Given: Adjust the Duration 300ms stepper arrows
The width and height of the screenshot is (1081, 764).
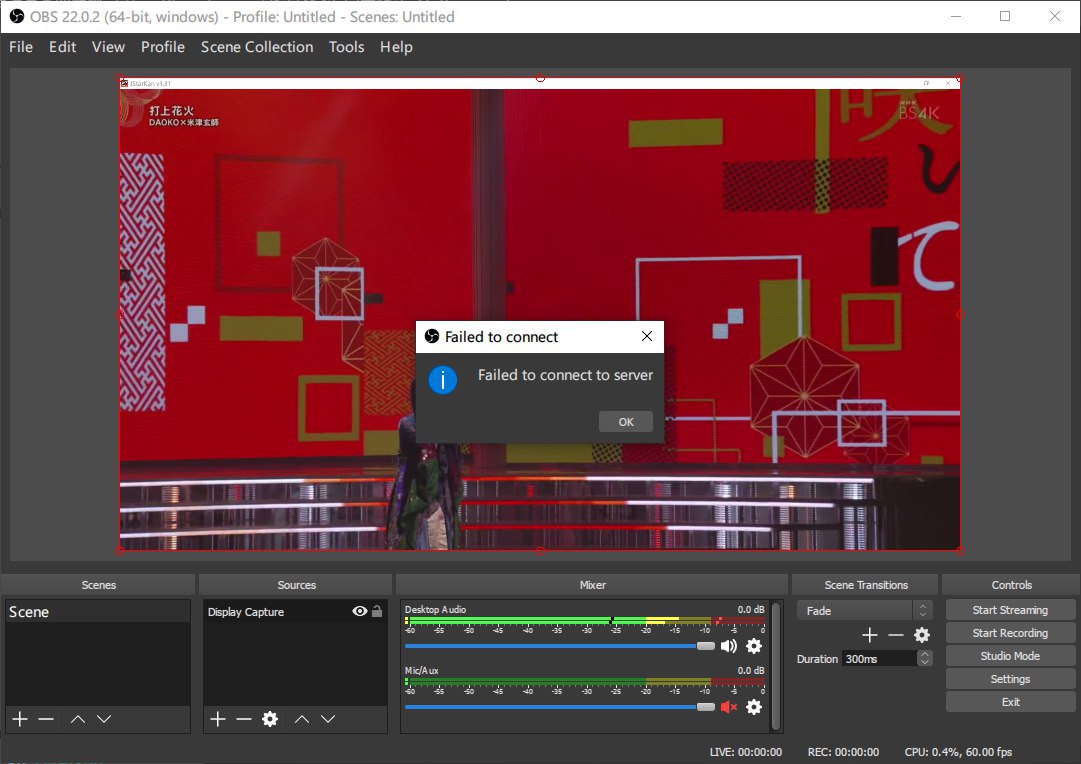Looking at the screenshot, I should 924,658.
